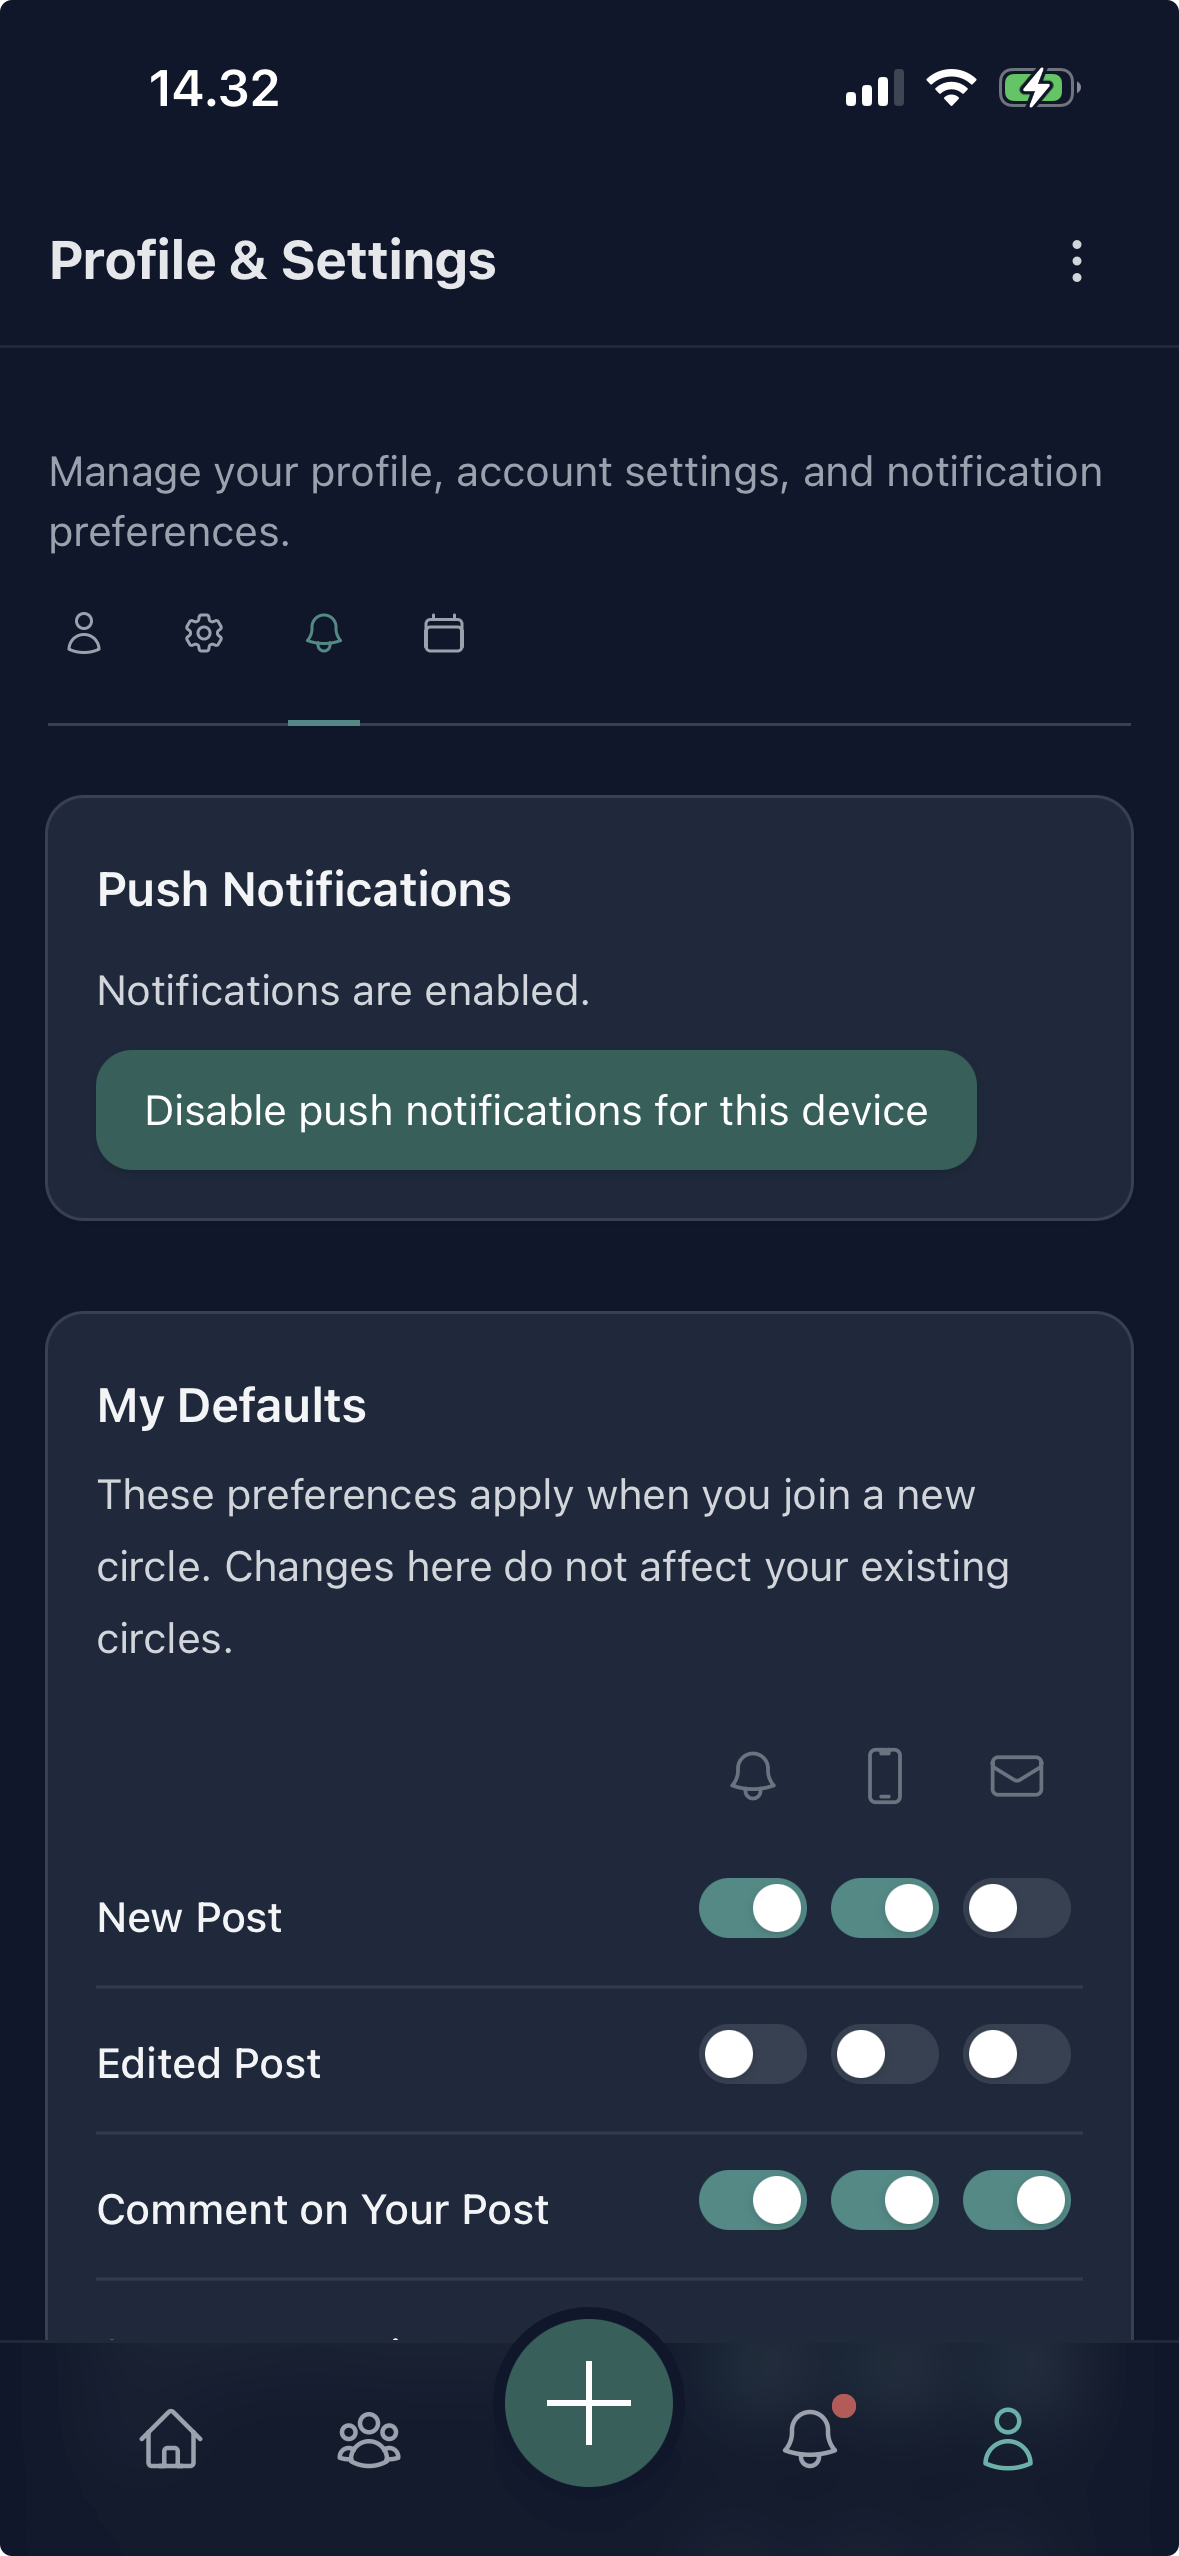Disable push notifications for this device
The width and height of the screenshot is (1179, 2556).
[x=536, y=1110]
